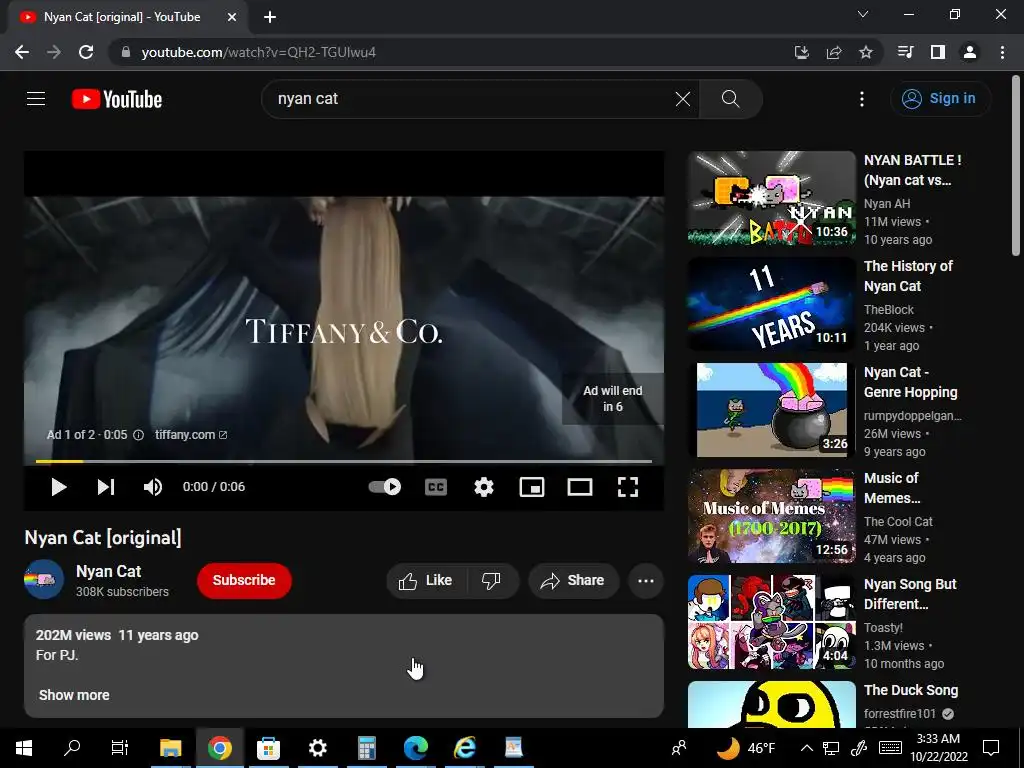This screenshot has height=768, width=1024.
Task: Subscribe to the Nyan Cat channel
Action: 244,581
